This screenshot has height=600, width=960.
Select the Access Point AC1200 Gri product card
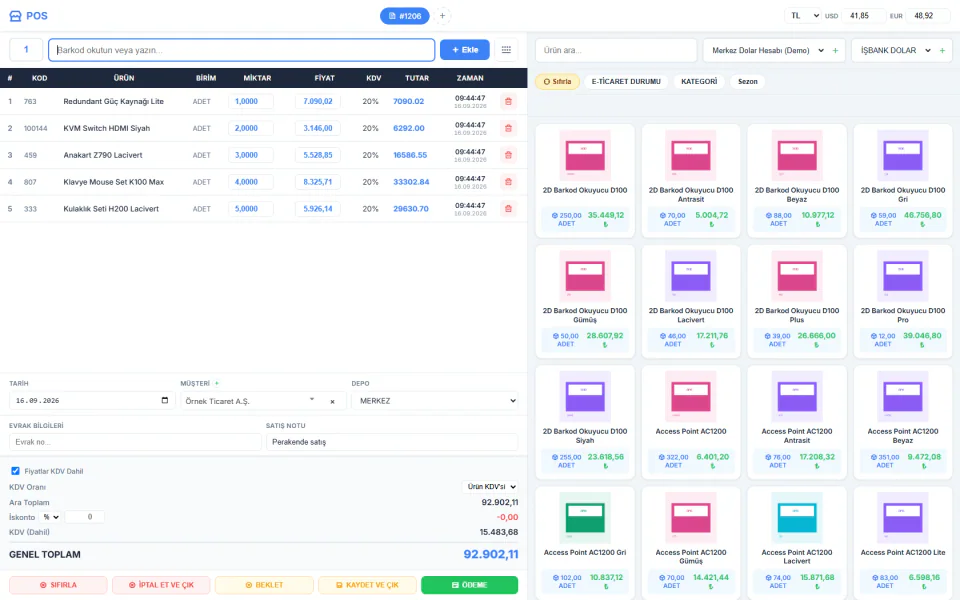585,542
